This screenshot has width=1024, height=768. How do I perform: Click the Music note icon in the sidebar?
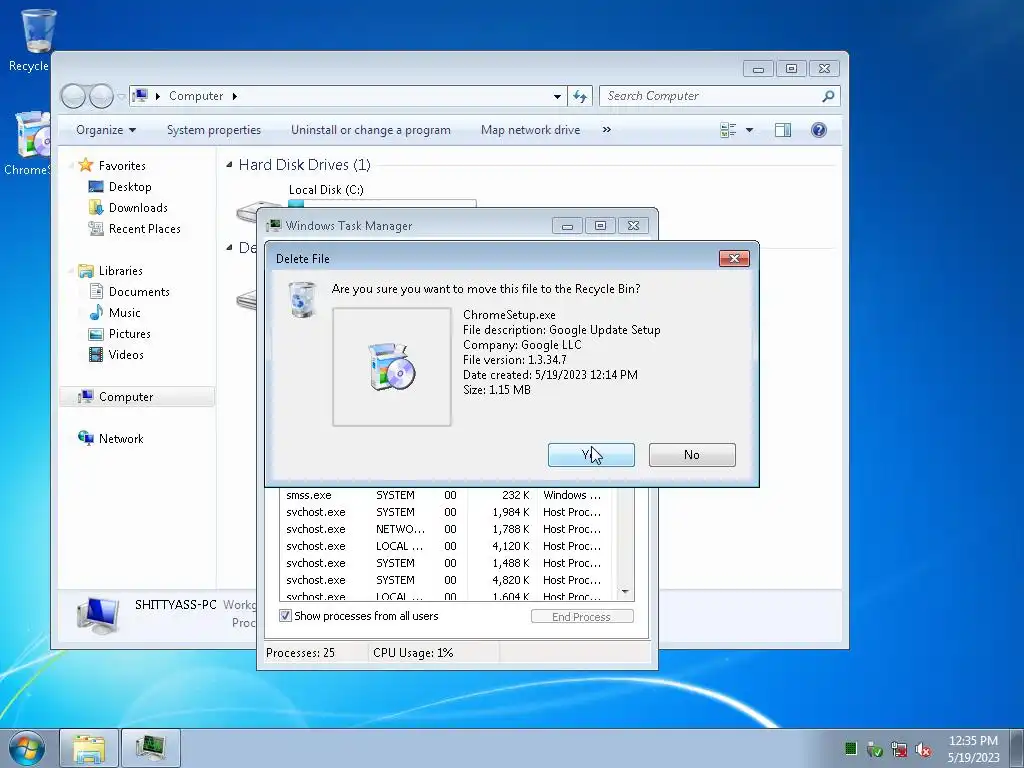96,312
